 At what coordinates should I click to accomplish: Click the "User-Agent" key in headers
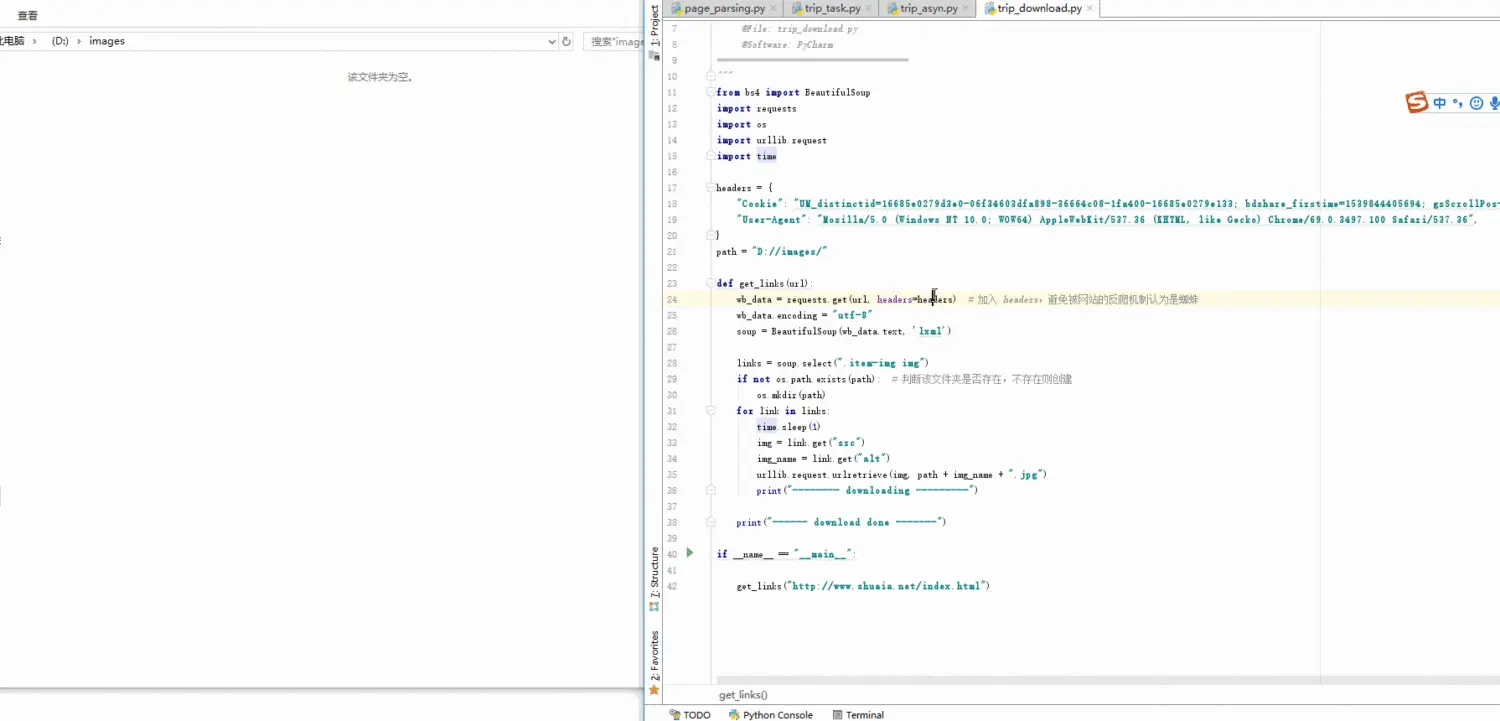tap(772, 219)
